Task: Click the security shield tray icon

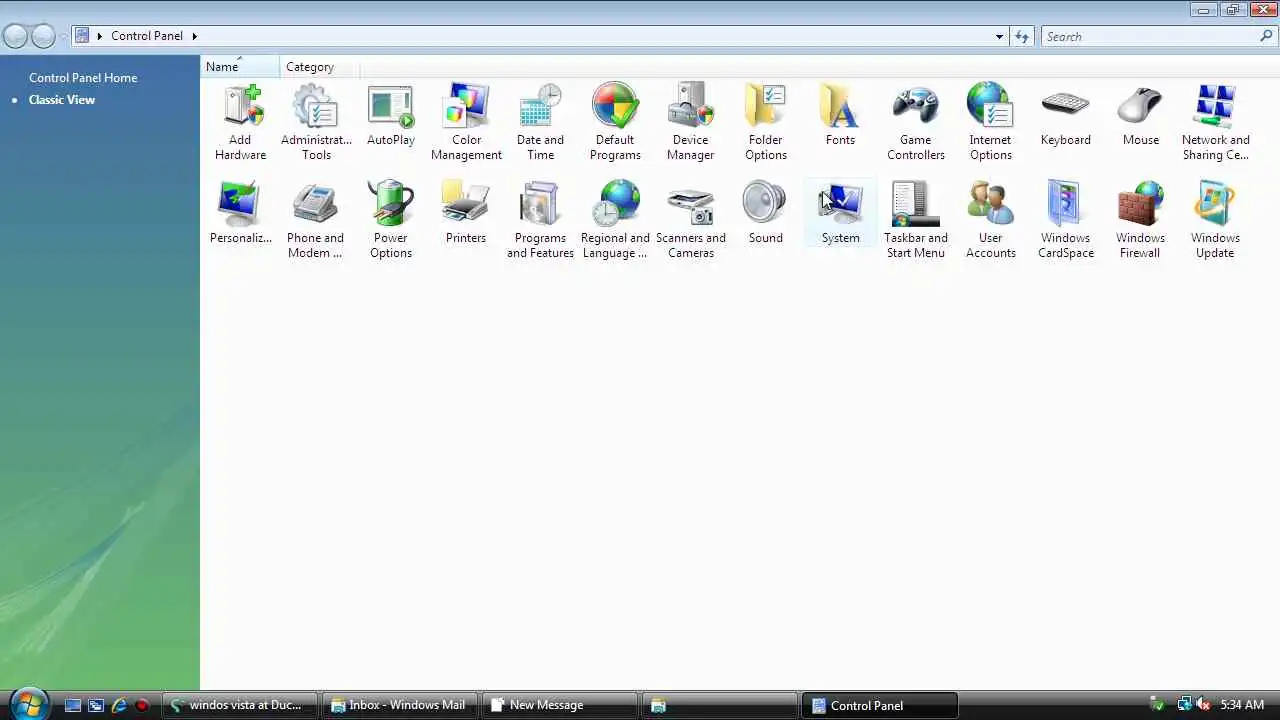Action: (x=1158, y=705)
